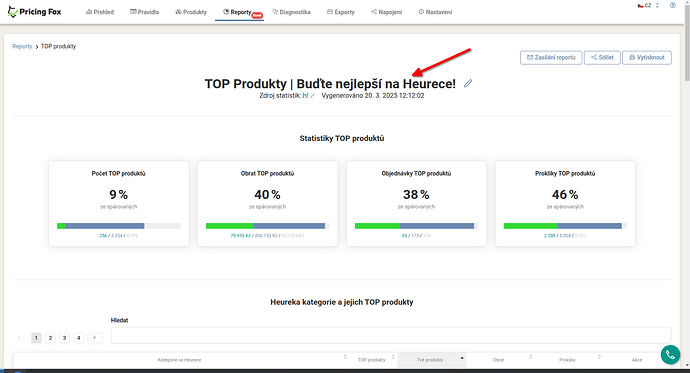Image resolution: width=690 pixels, height=373 pixels.
Task: Sort by Obrat column
Action: pos(500,360)
